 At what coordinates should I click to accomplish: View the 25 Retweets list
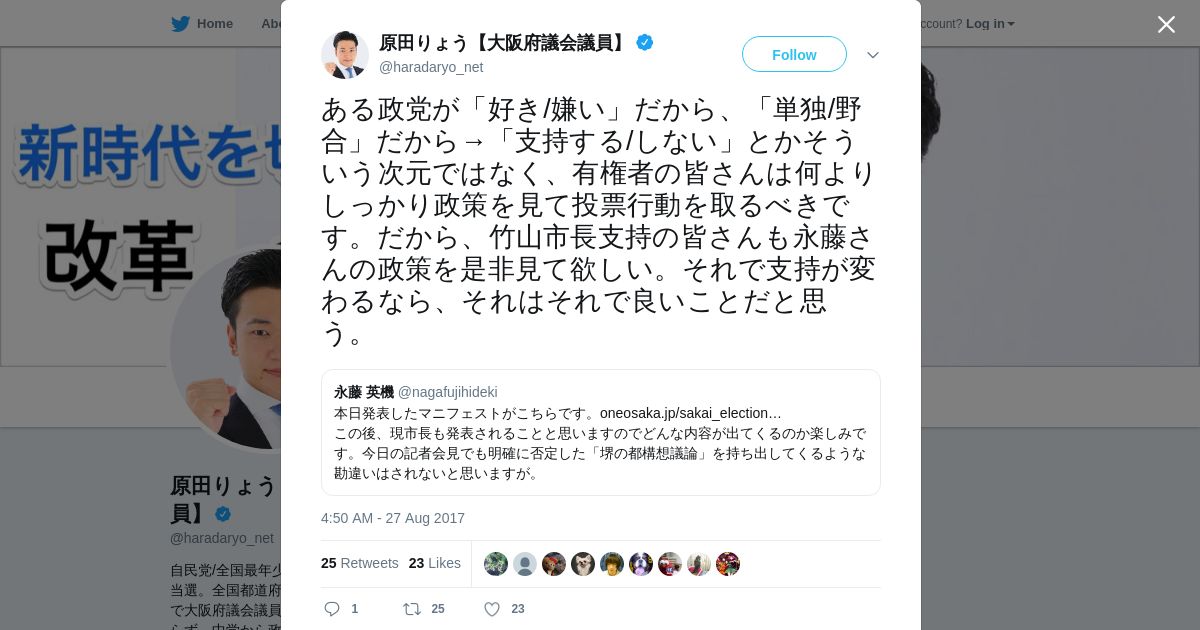(360, 563)
